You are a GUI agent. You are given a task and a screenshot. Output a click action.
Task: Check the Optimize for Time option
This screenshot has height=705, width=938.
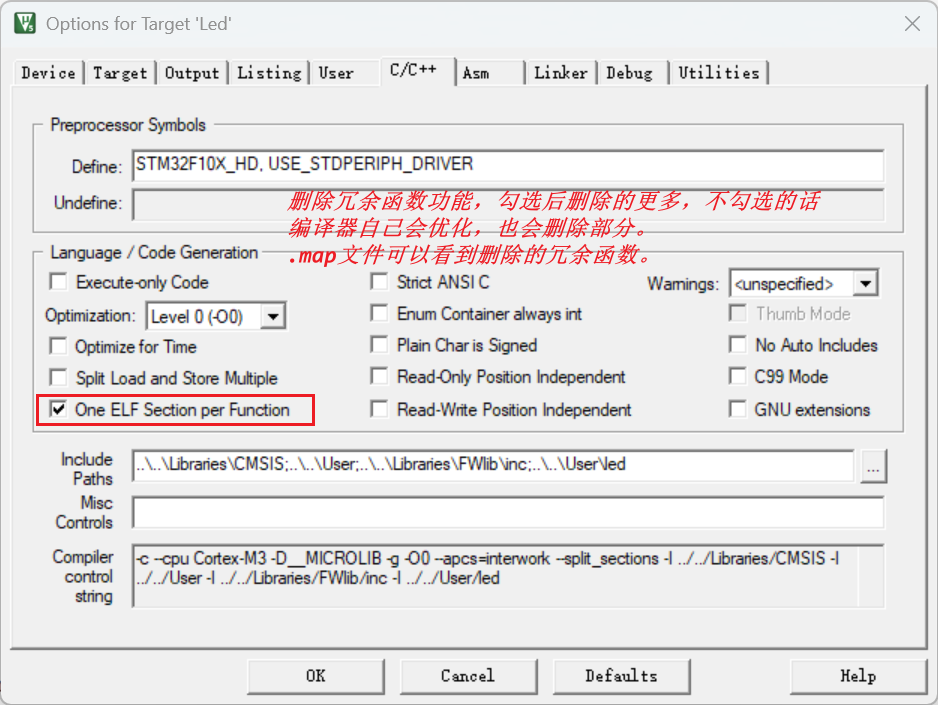pos(60,347)
